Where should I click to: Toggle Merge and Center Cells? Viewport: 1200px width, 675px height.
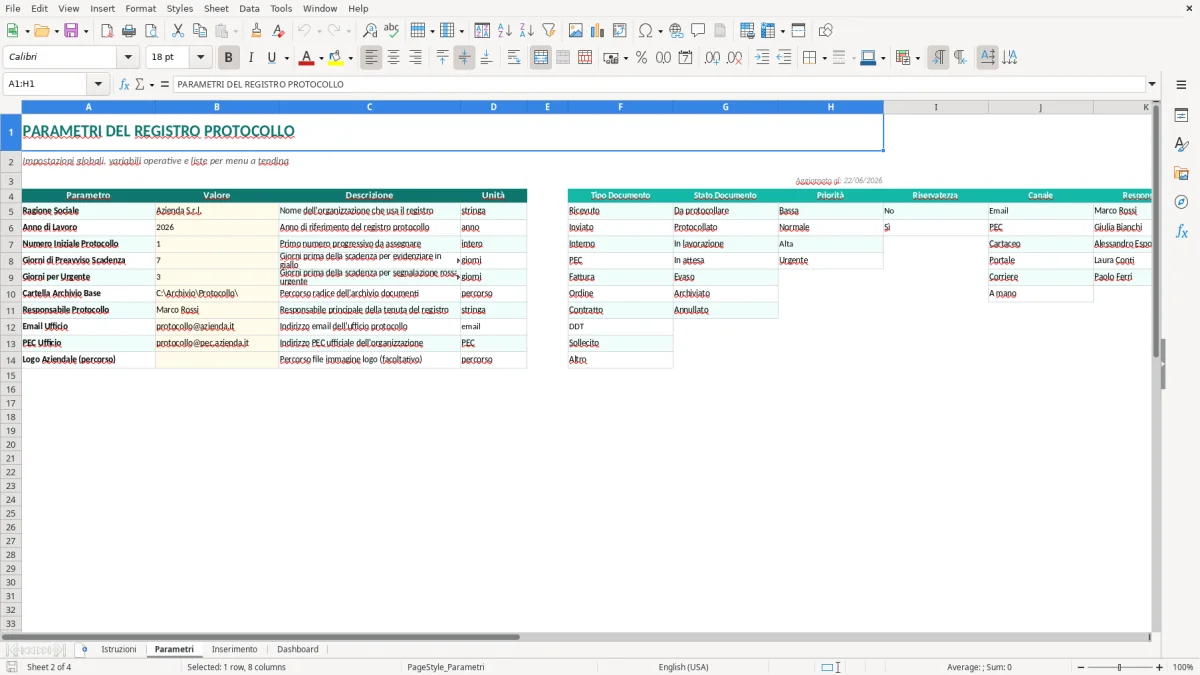coord(541,58)
